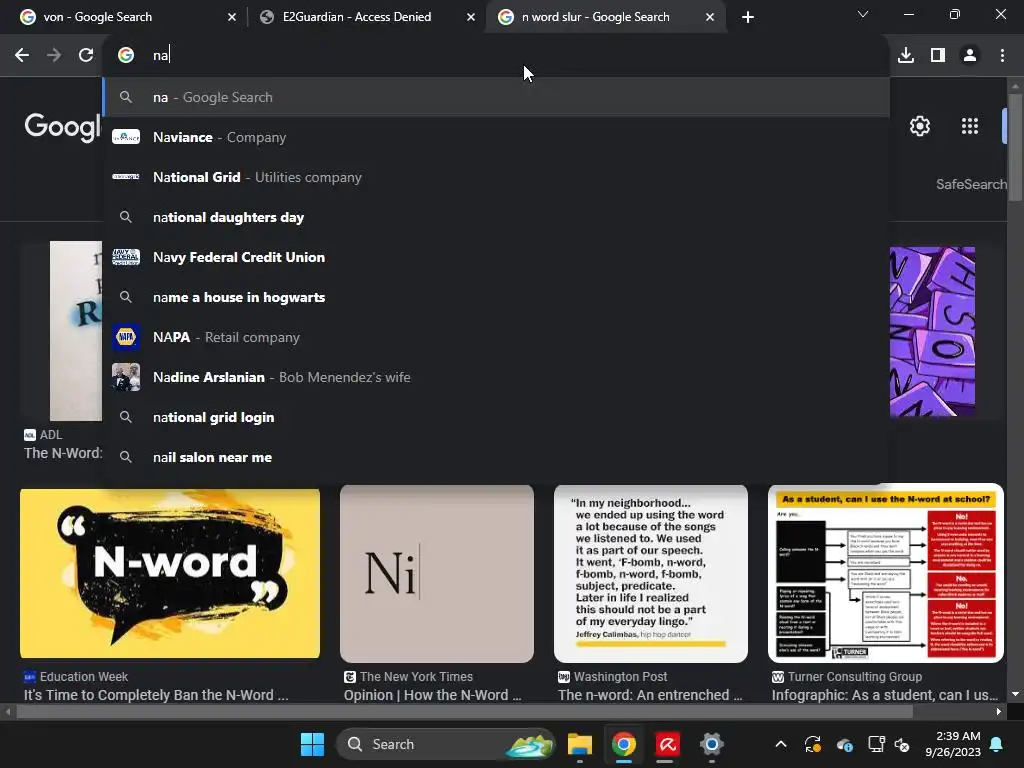This screenshot has width=1024, height=768.
Task: Open a new tab with plus button
Action: point(748,18)
